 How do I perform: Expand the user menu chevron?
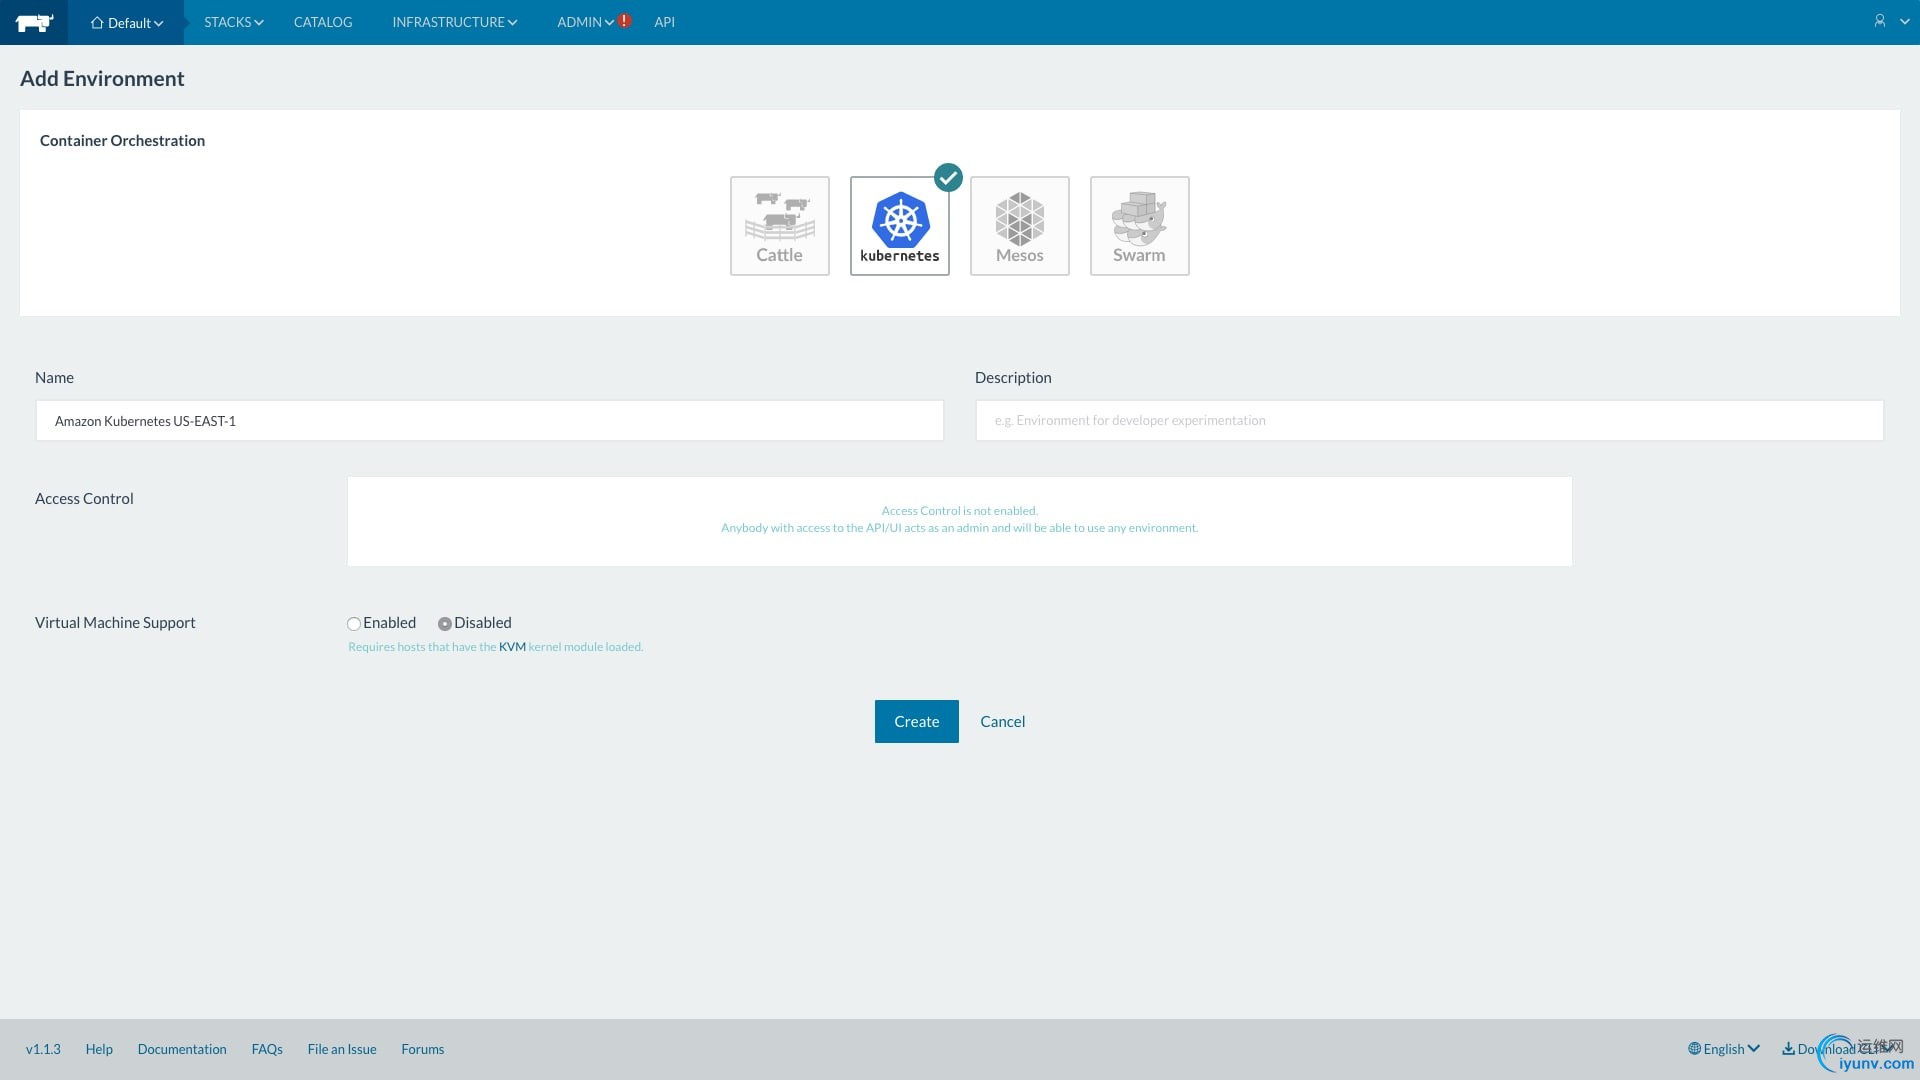point(1905,21)
